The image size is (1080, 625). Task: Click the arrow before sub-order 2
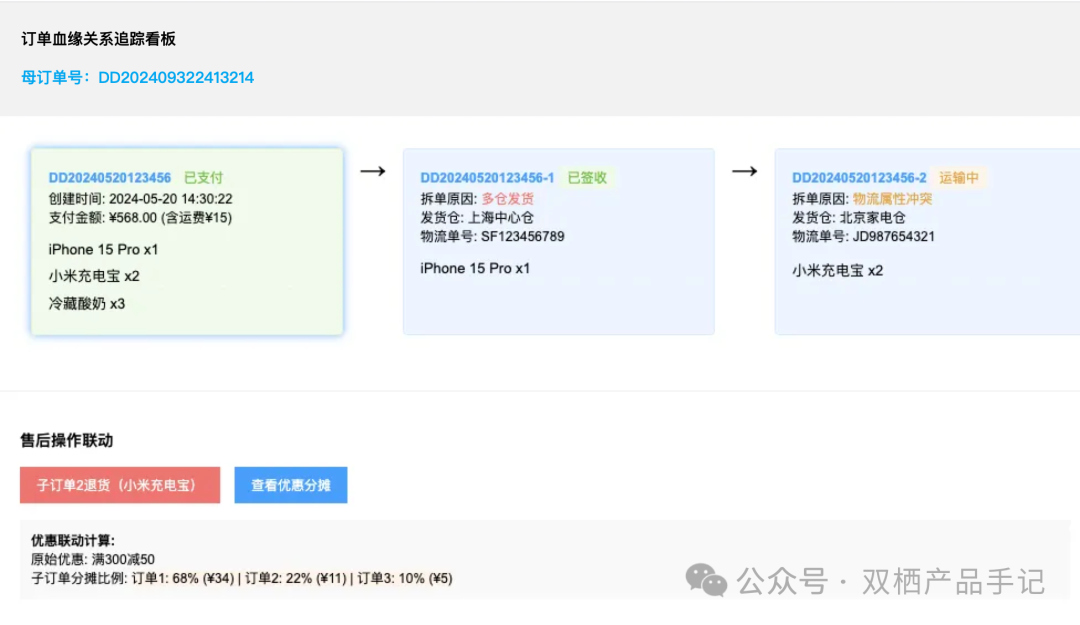[745, 171]
